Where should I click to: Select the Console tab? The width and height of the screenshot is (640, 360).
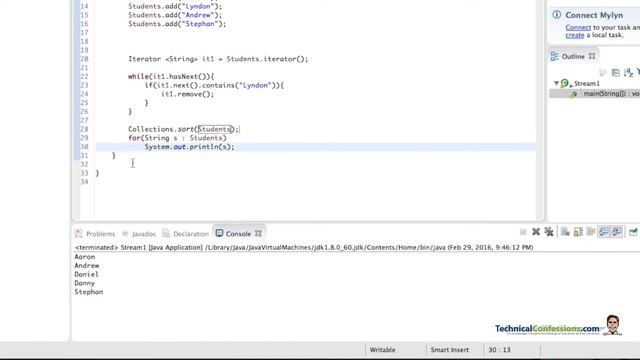pos(238,234)
